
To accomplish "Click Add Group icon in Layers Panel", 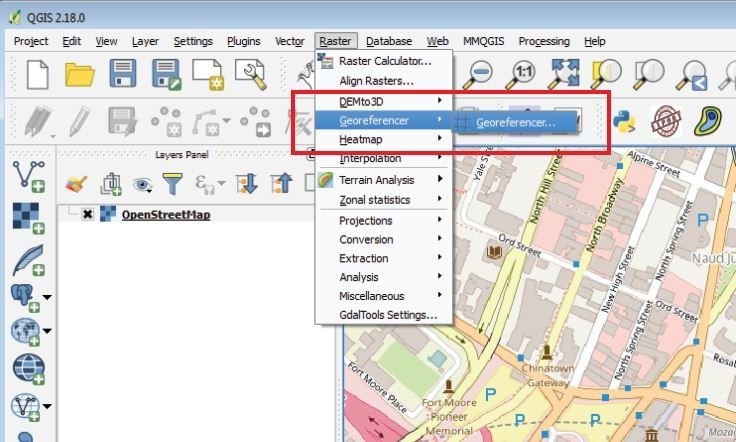I will pyautogui.click(x=111, y=184).
